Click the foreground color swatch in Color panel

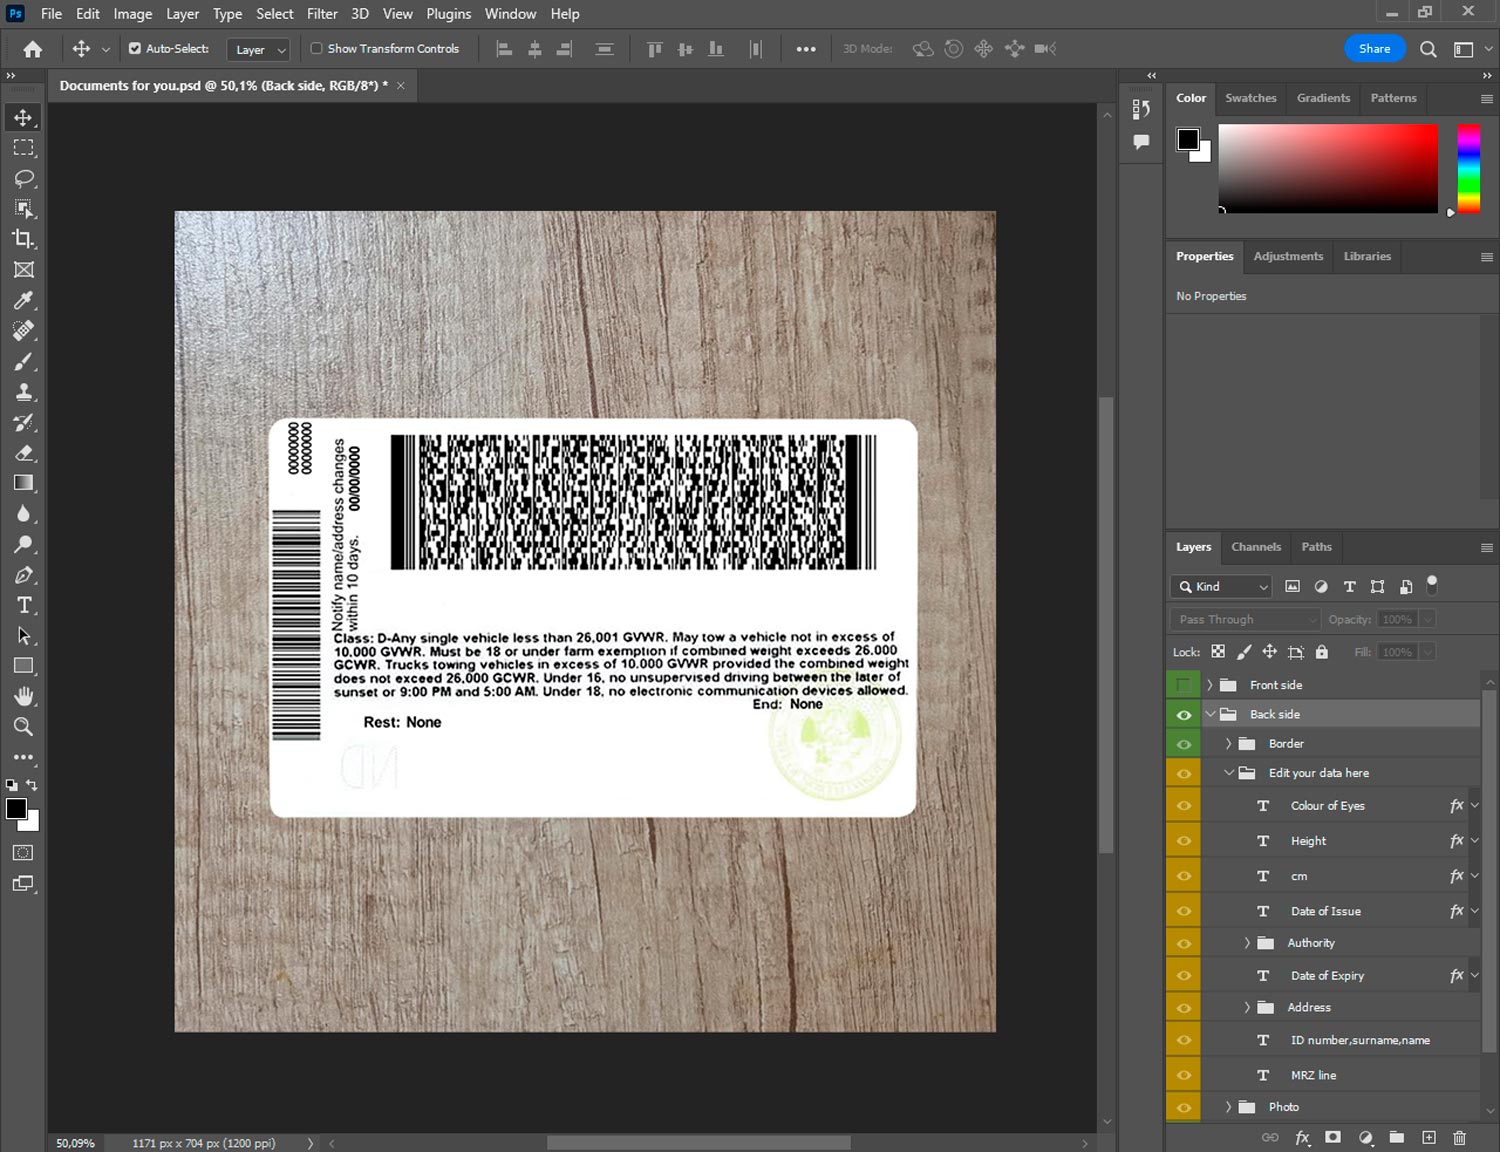1188,139
